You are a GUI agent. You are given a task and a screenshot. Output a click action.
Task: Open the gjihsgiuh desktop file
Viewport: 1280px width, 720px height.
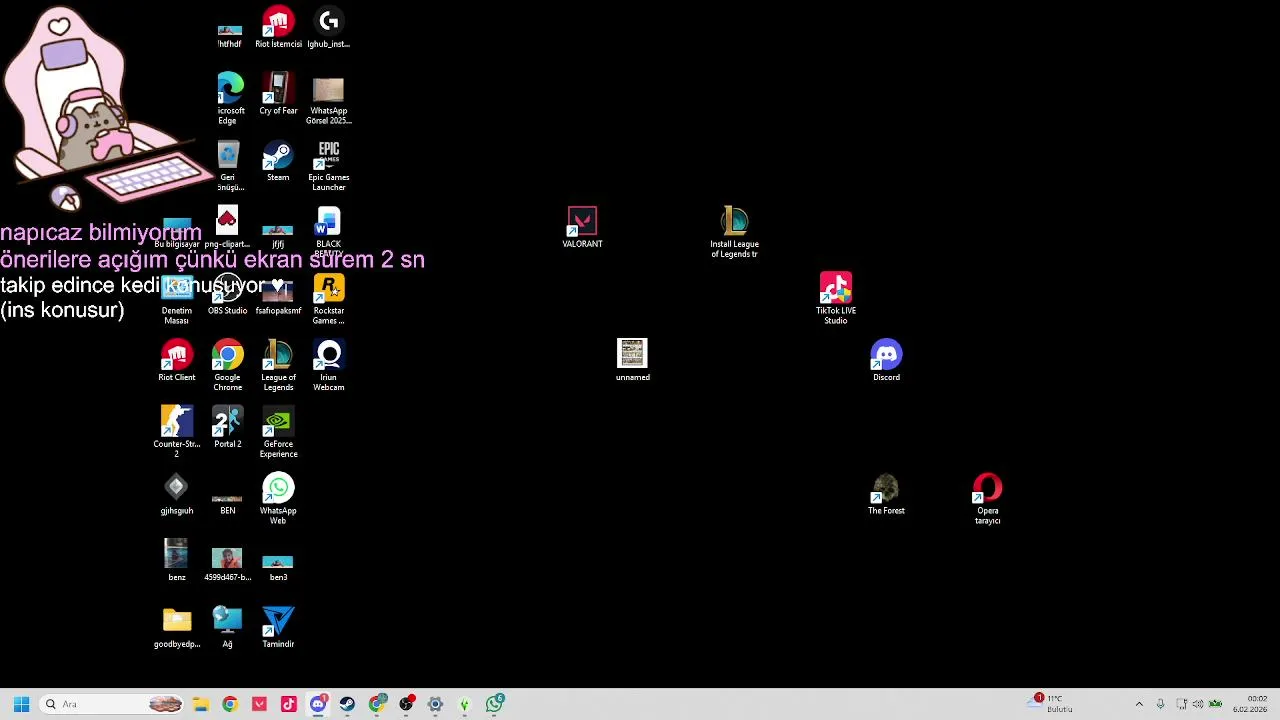177,495
